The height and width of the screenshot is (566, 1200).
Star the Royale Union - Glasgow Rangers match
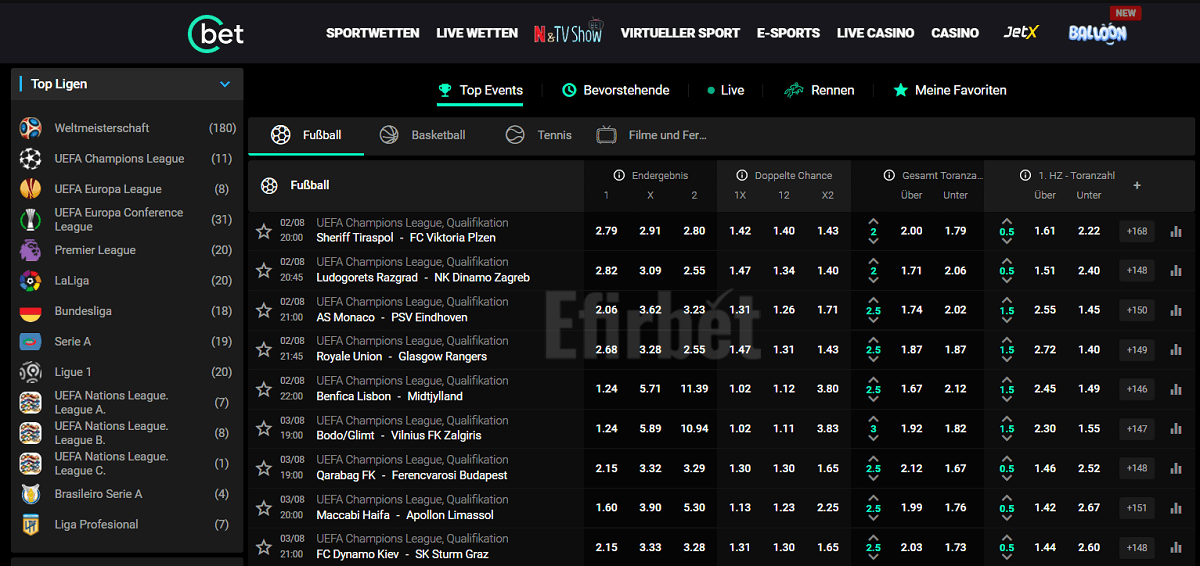point(263,349)
